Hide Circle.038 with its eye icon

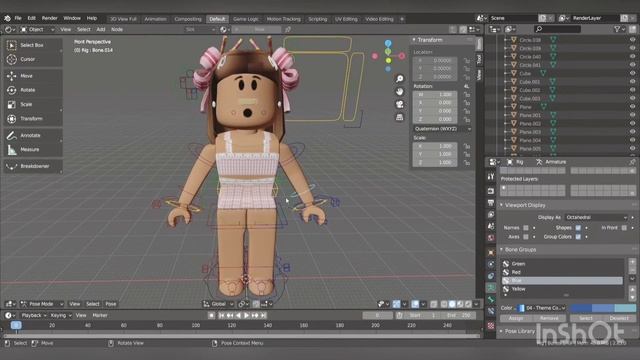click(632, 40)
